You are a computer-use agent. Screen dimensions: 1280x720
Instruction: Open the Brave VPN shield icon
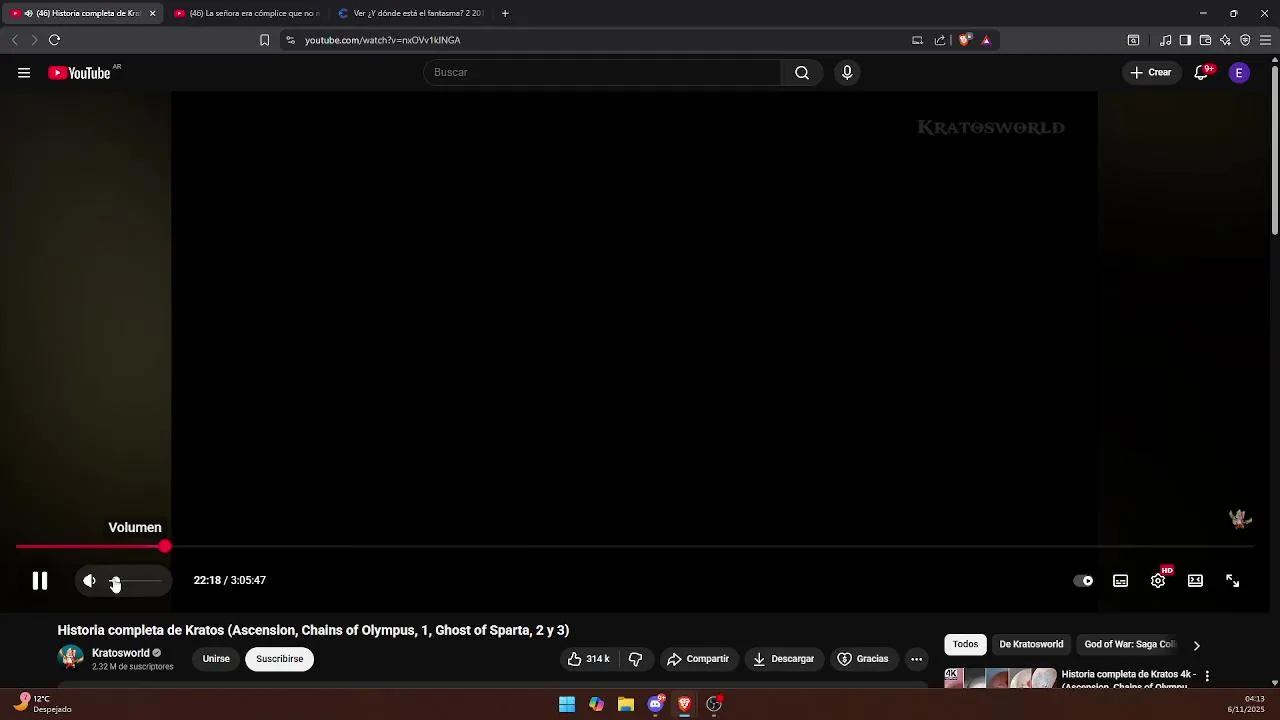(x=1245, y=40)
